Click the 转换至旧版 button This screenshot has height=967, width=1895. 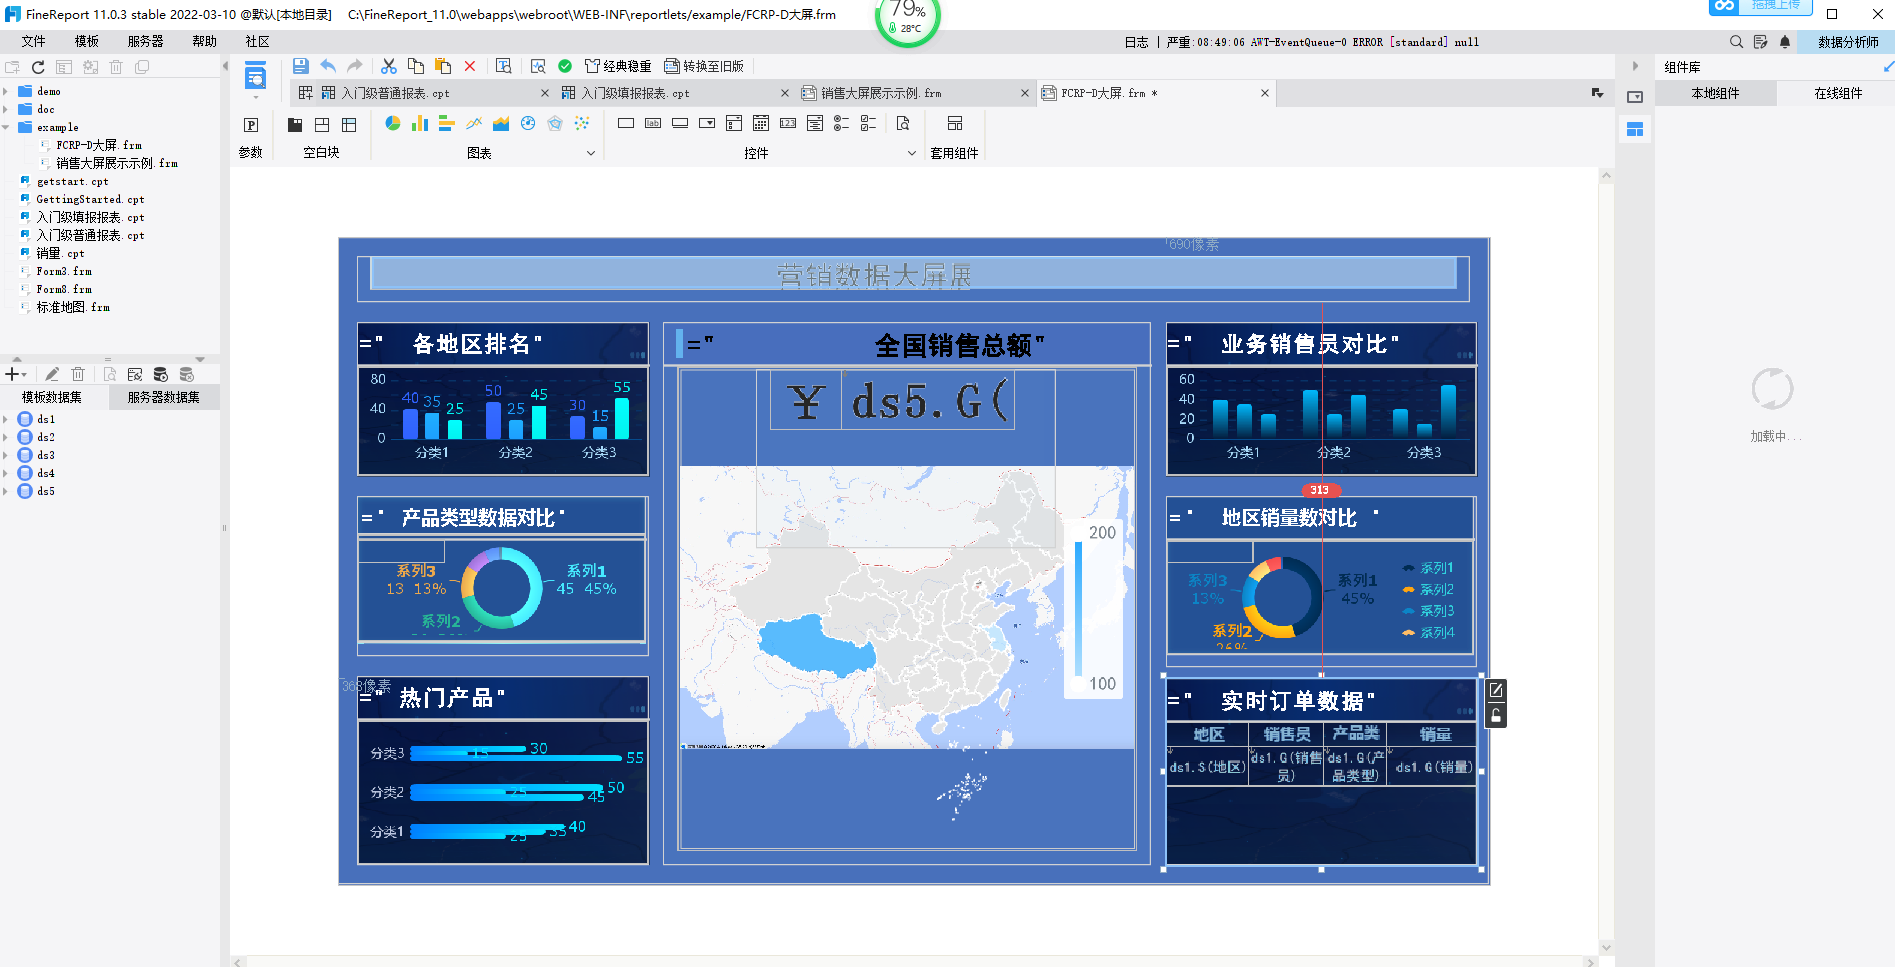[704, 66]
